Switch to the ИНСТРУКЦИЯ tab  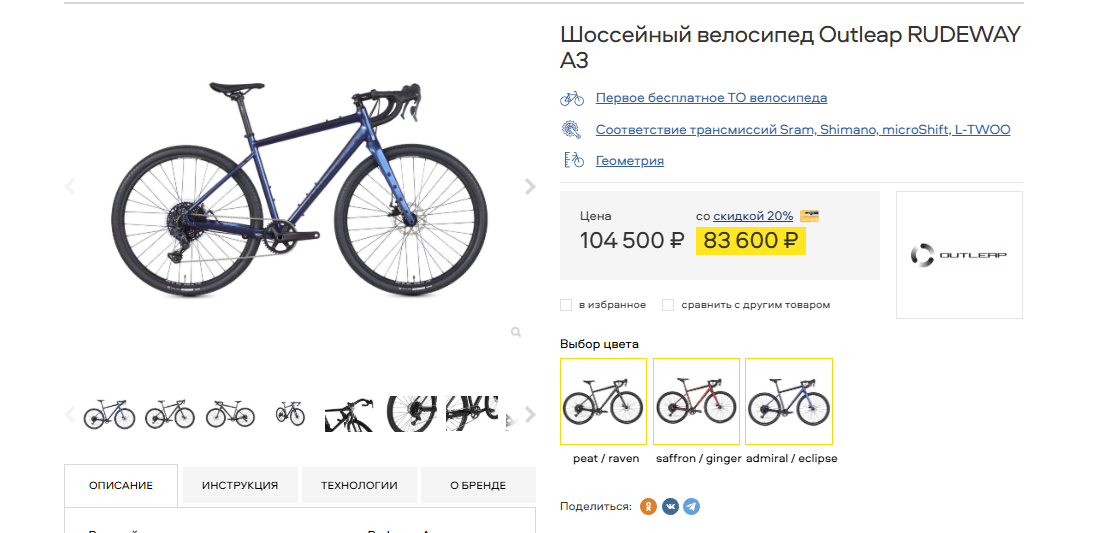pos(240,485)
